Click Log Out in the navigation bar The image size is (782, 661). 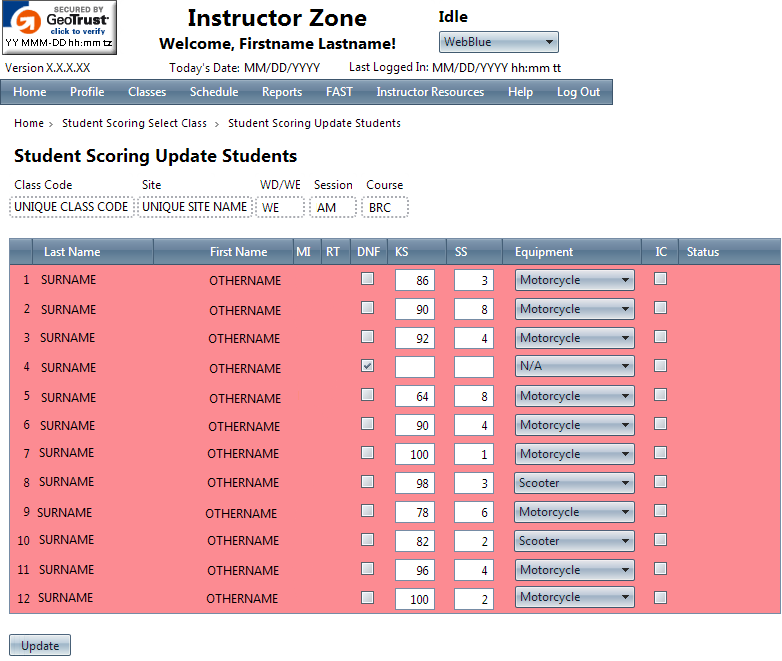(579, 92)
